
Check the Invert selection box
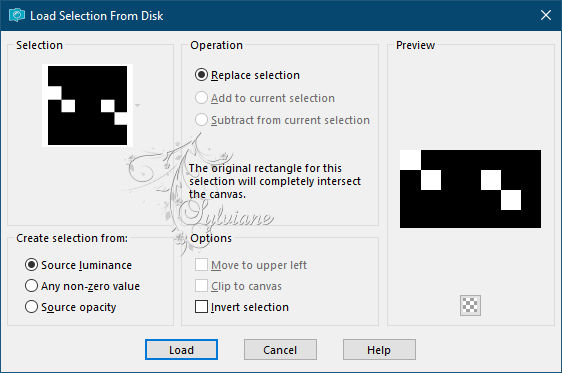click(242, 307)
